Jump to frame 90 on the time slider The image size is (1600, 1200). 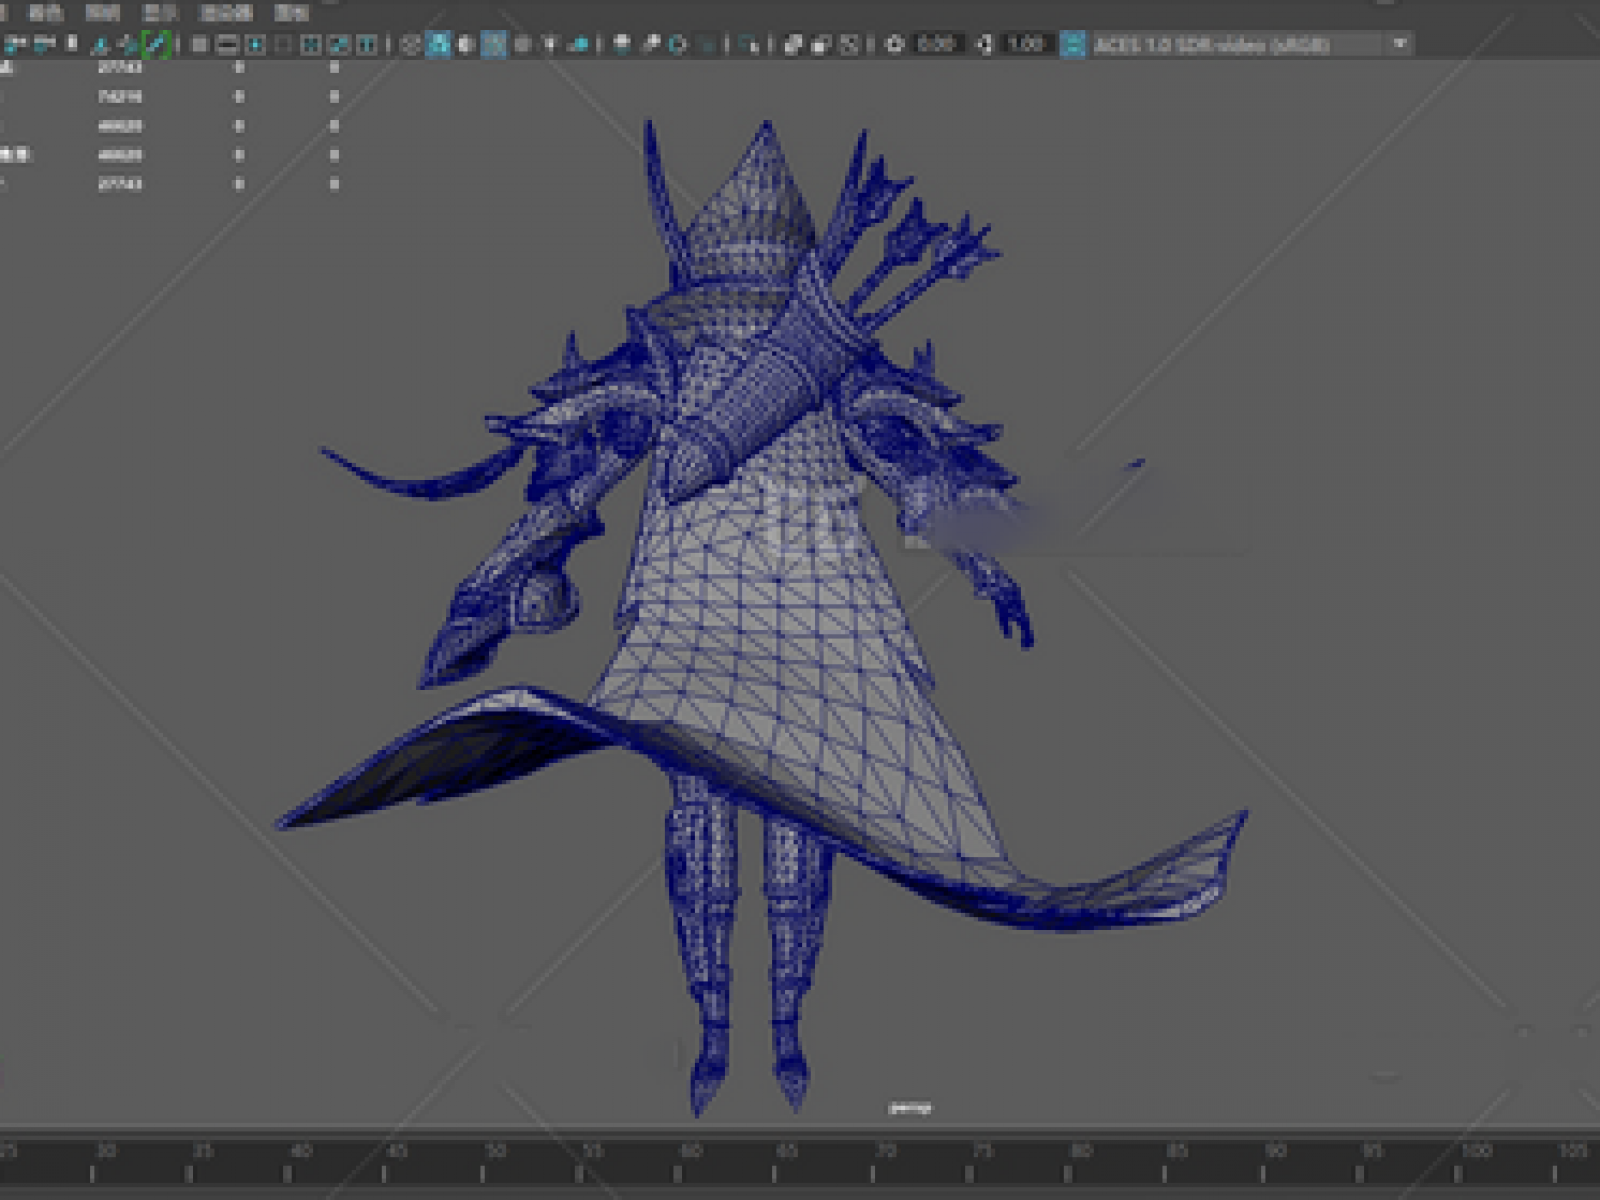point(1277,1151)
